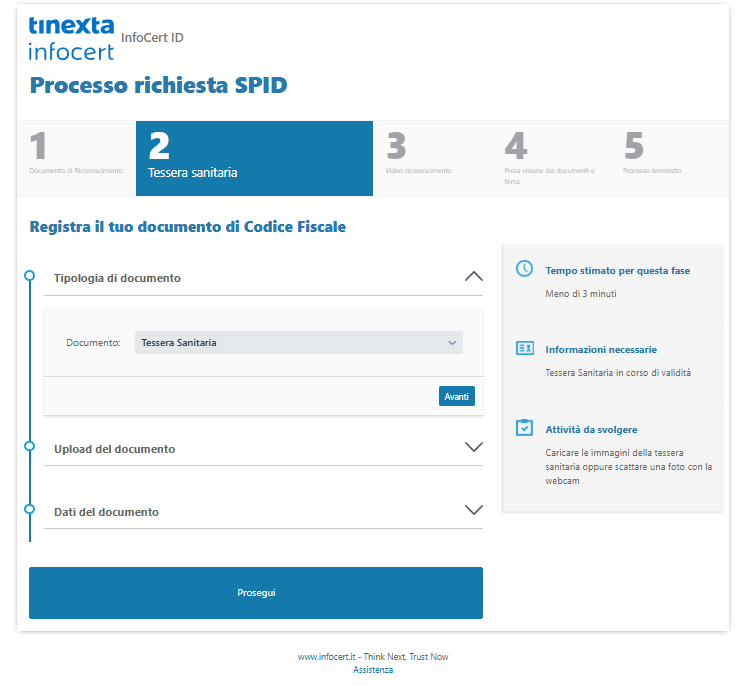747x686 pixels.
Task: Expand the Dati del documento section chevron
Action: [x=474, y=510]
